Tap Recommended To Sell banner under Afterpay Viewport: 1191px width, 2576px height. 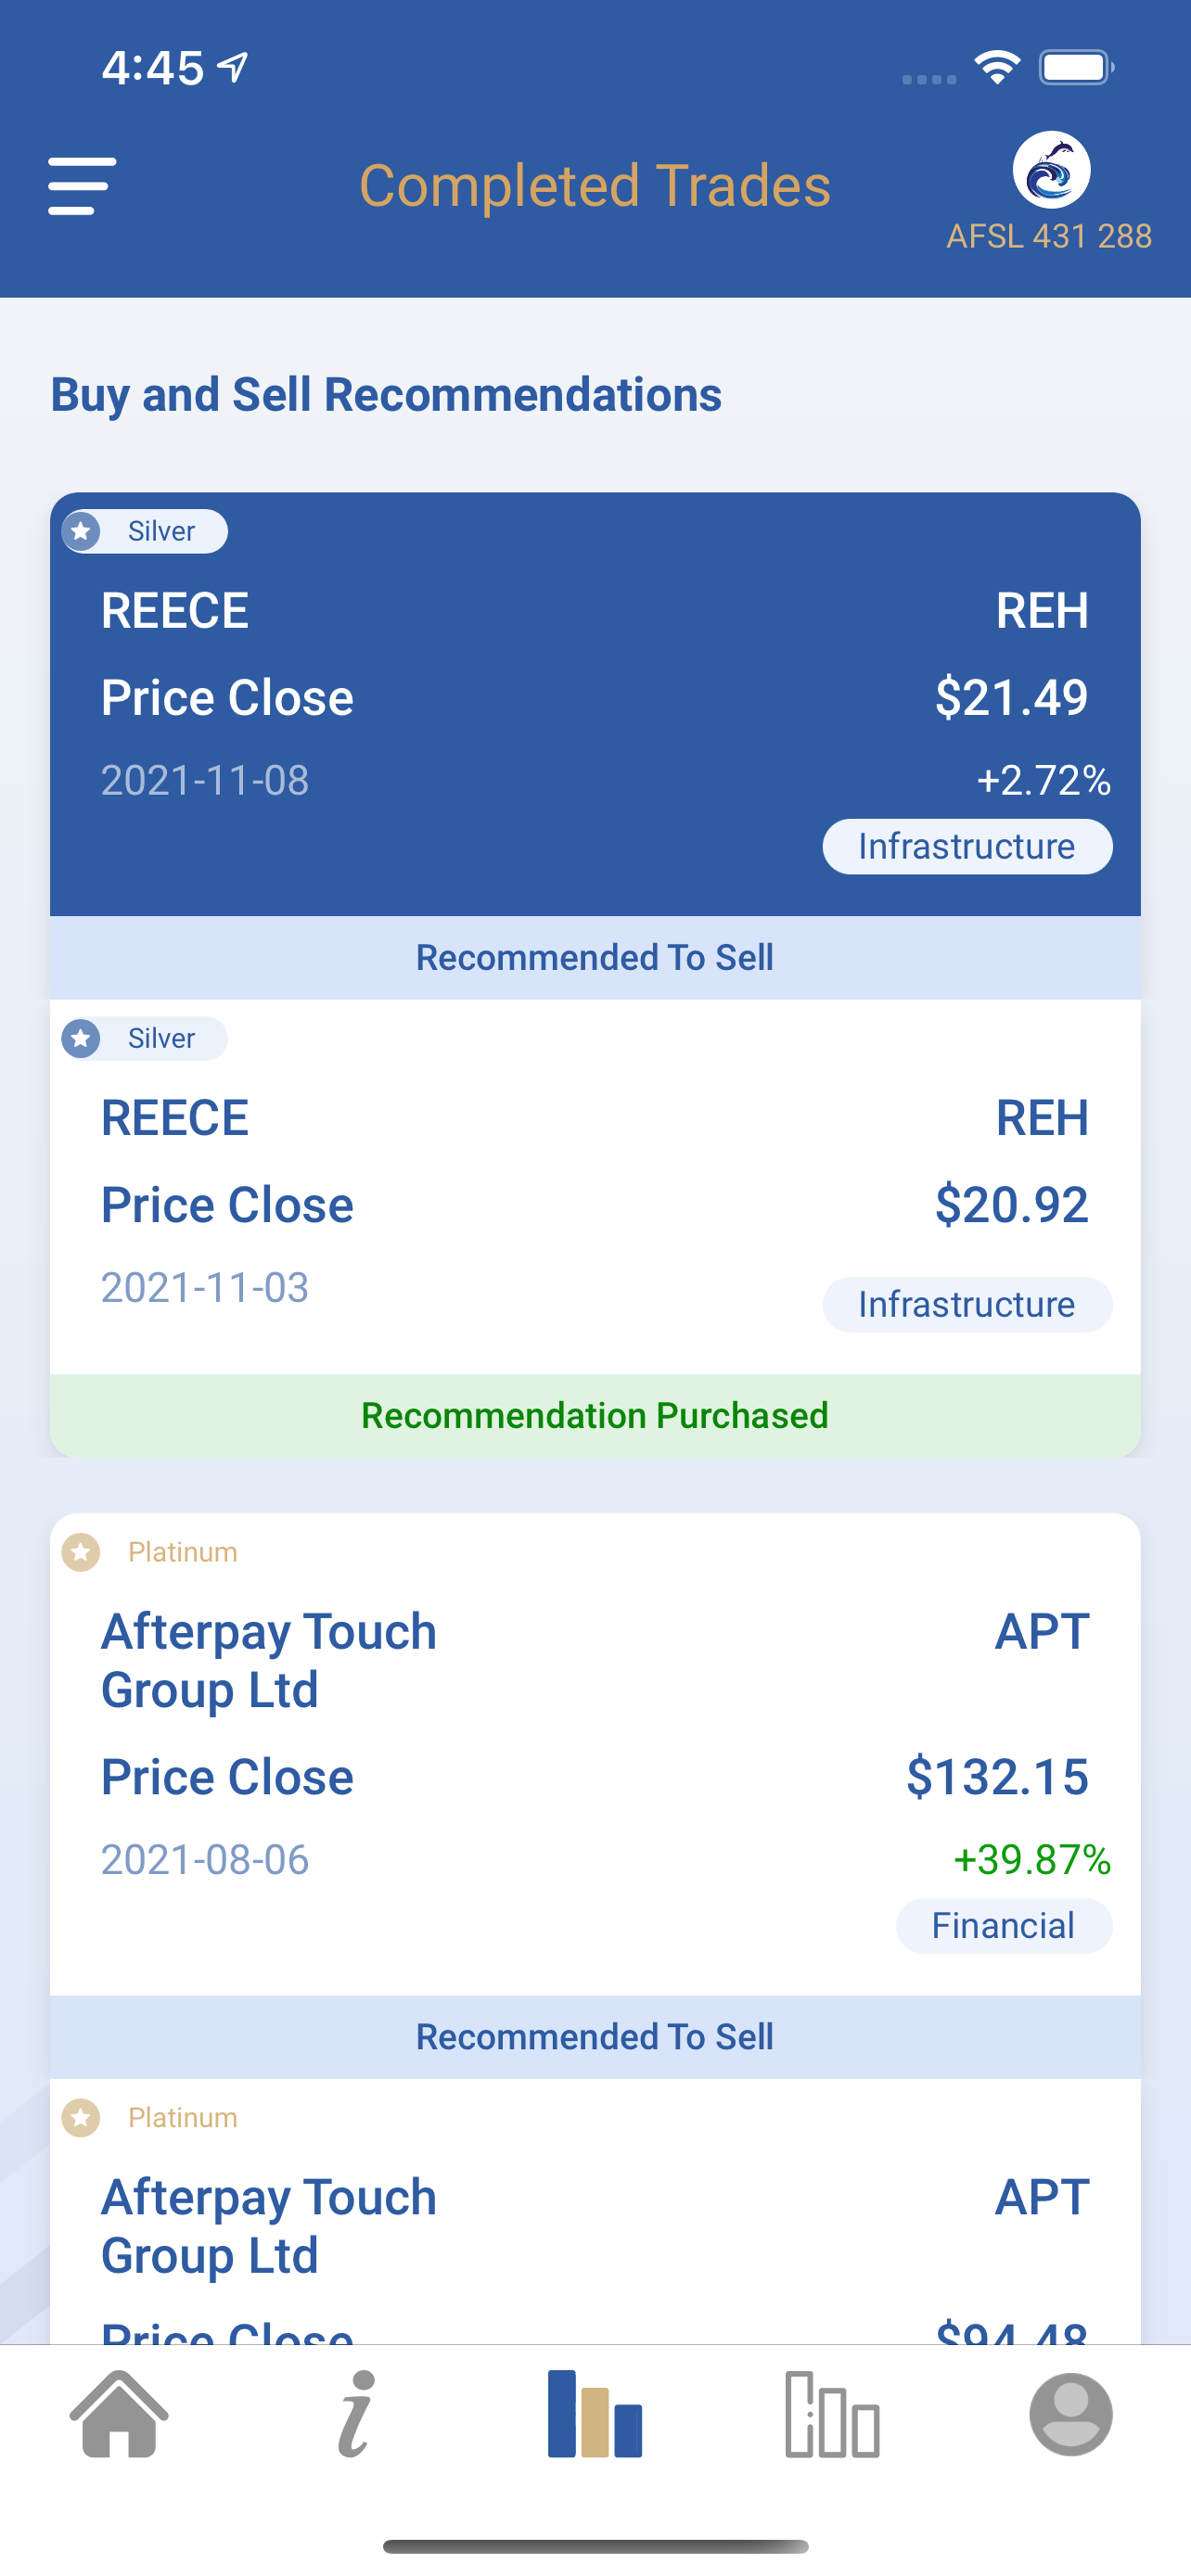tap(595, 2037)
